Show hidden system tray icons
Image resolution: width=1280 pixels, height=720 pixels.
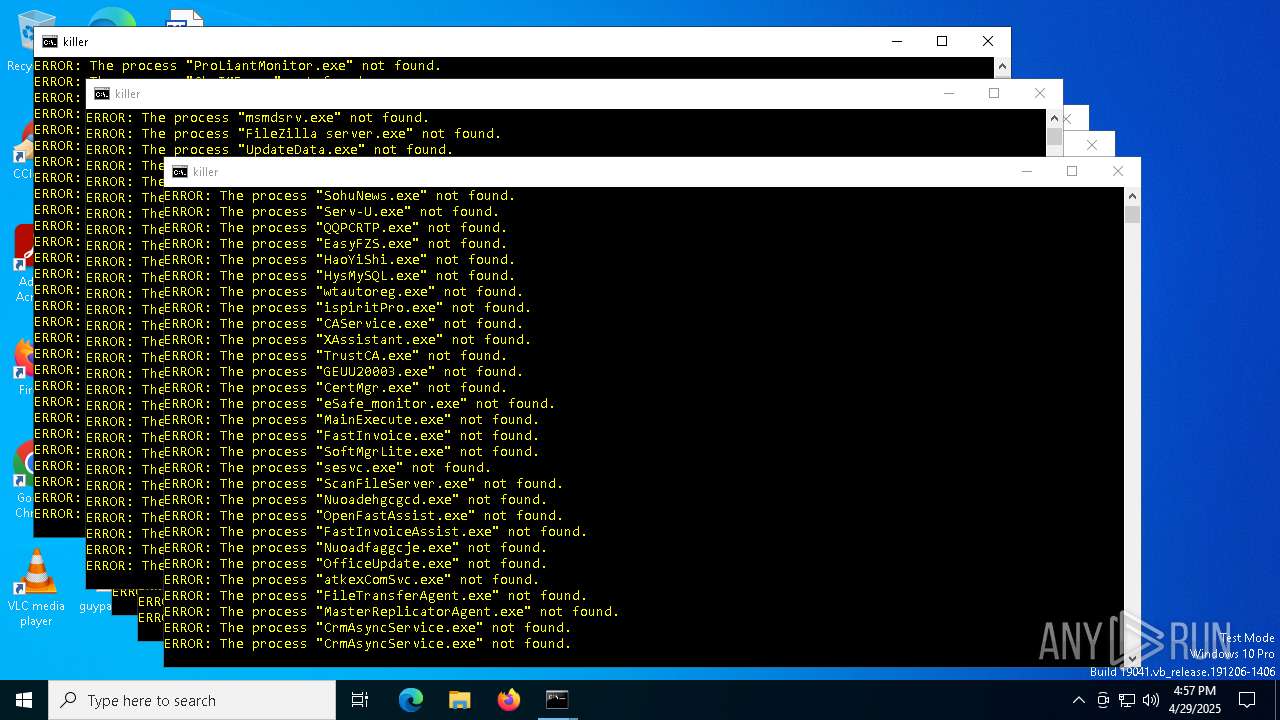tap(1078, 700)
